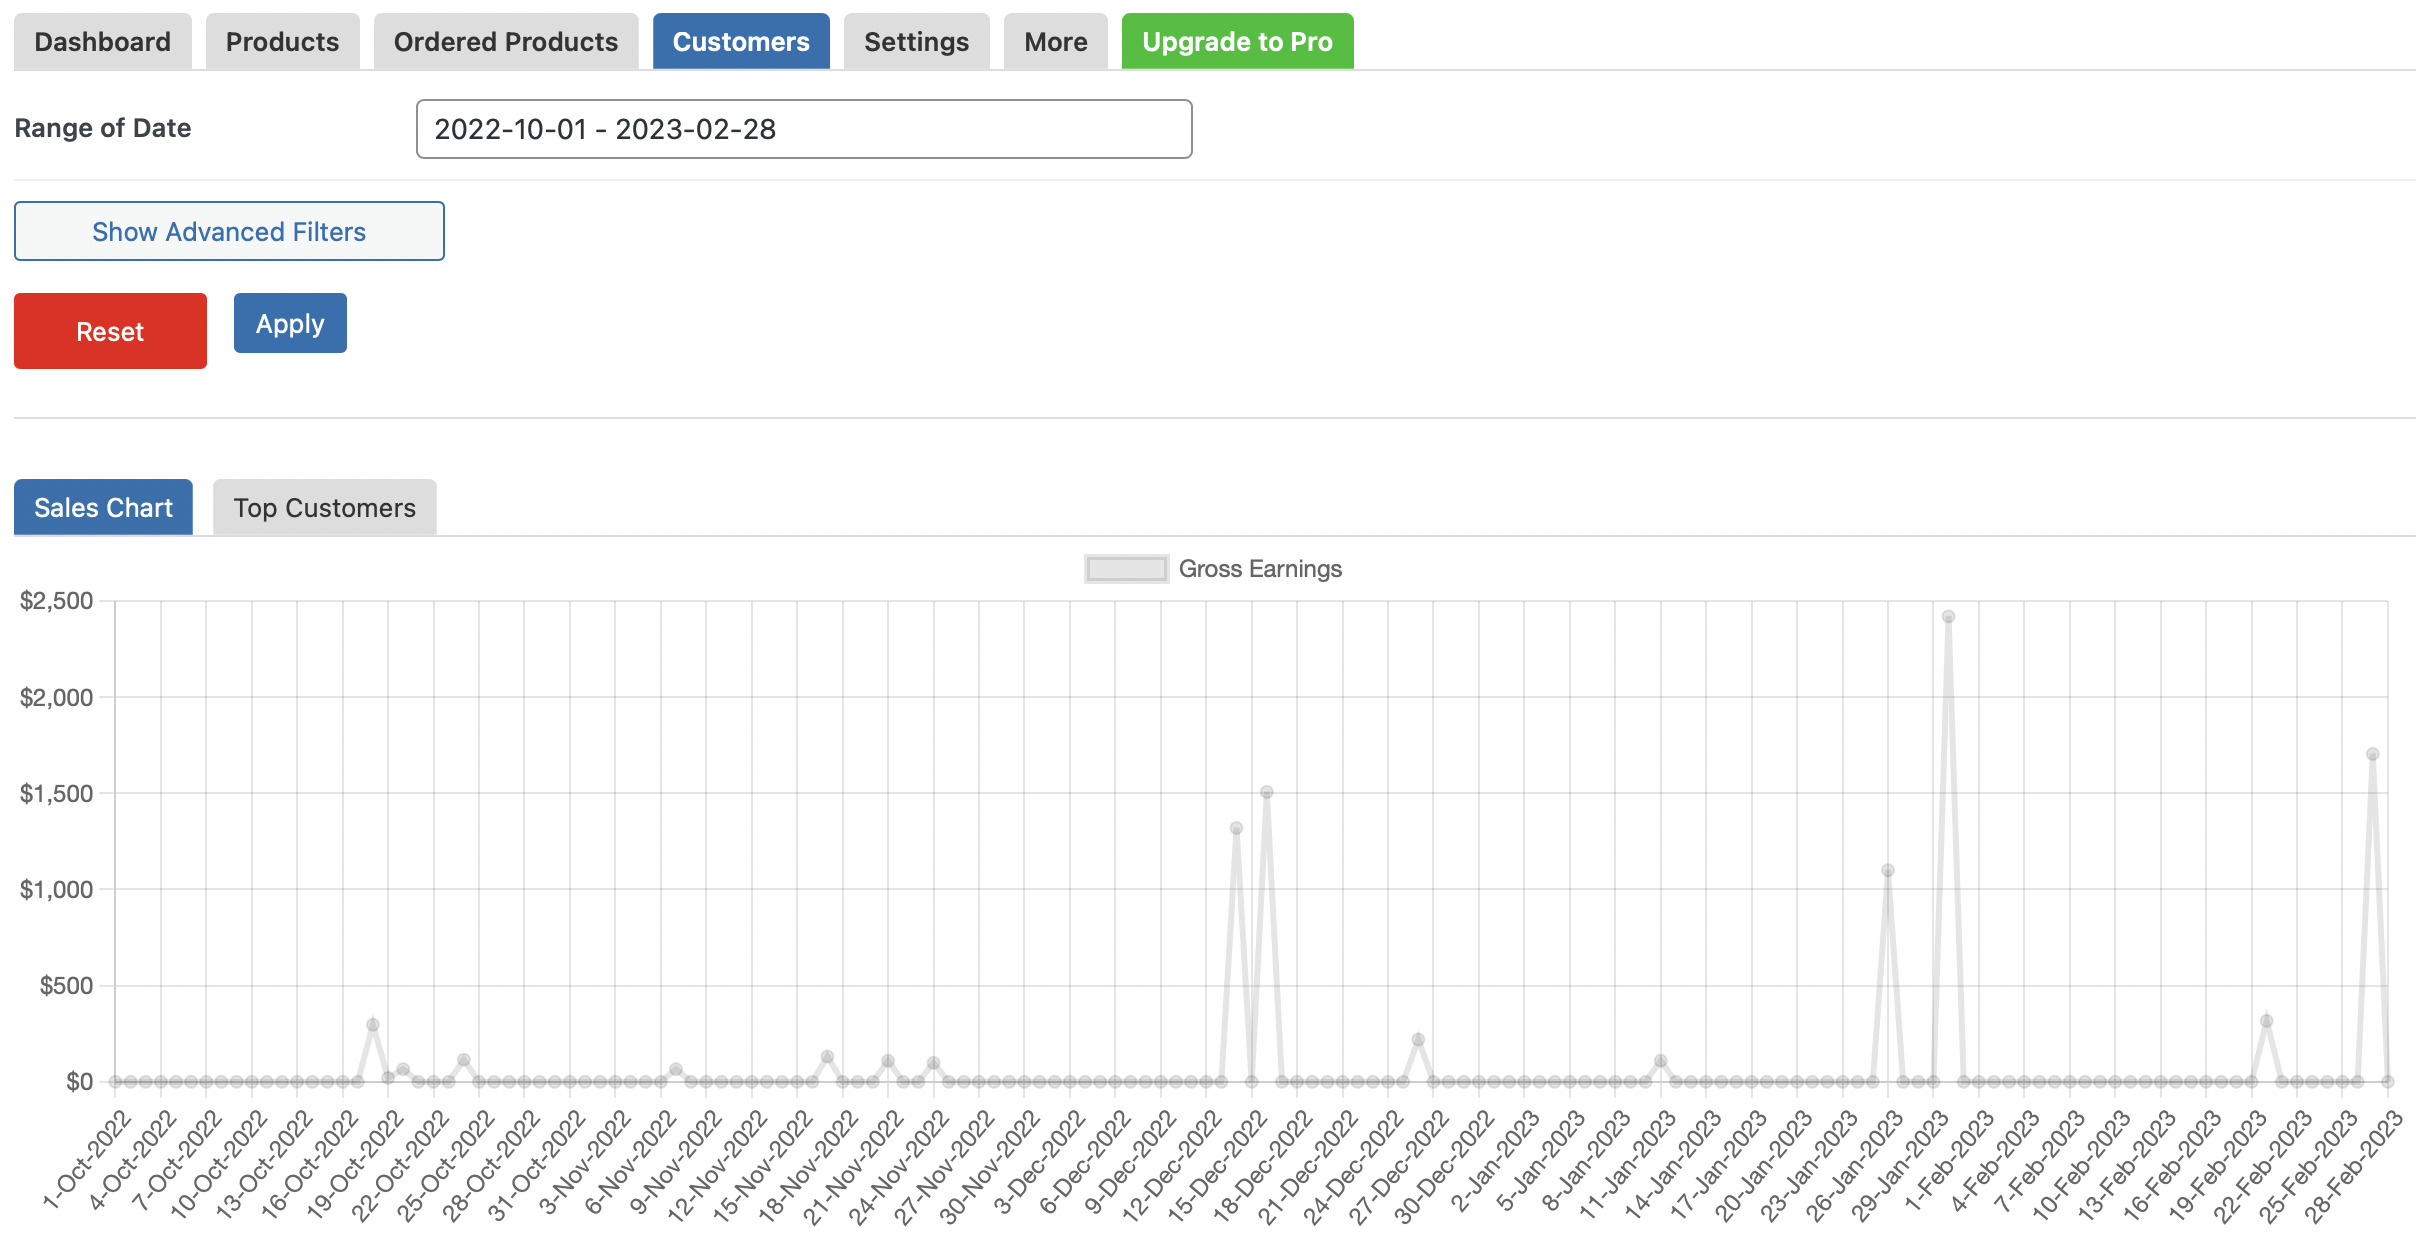Viewport: 2428px width, 1252px height.
Task: Open the More tab
Action: (x=1055, y=42)
